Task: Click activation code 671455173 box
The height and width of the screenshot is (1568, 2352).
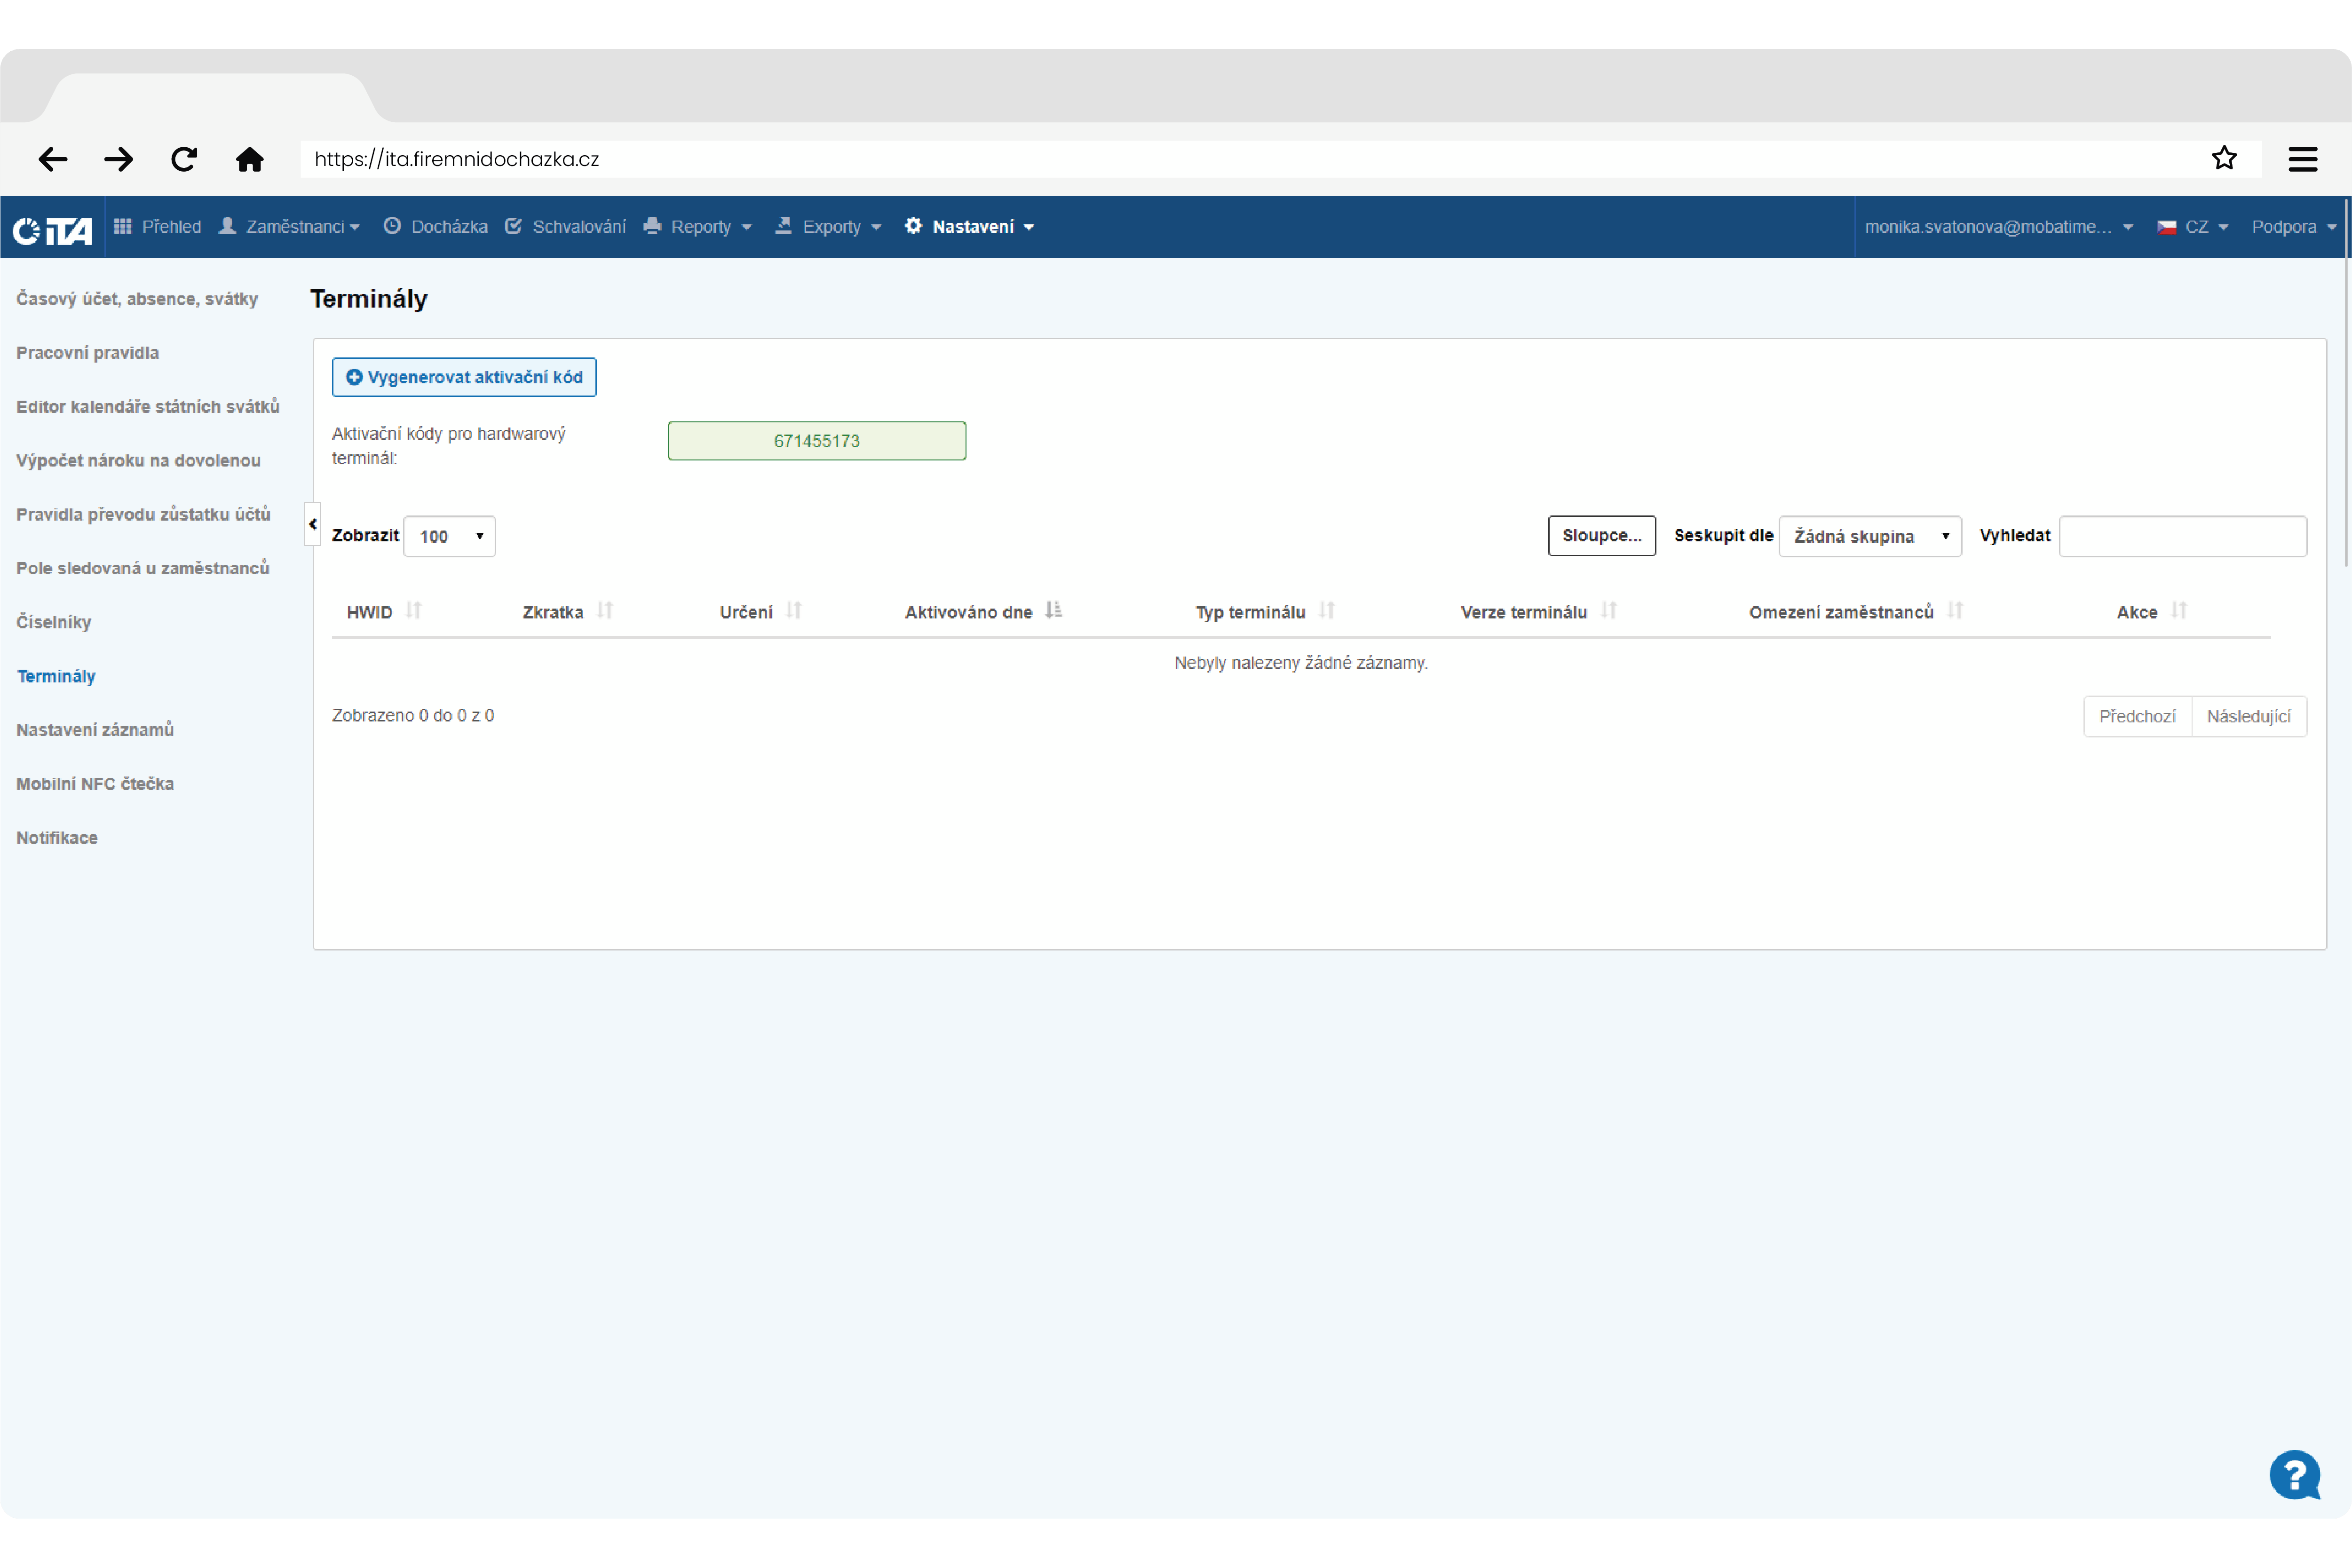Action: point(816,441)
